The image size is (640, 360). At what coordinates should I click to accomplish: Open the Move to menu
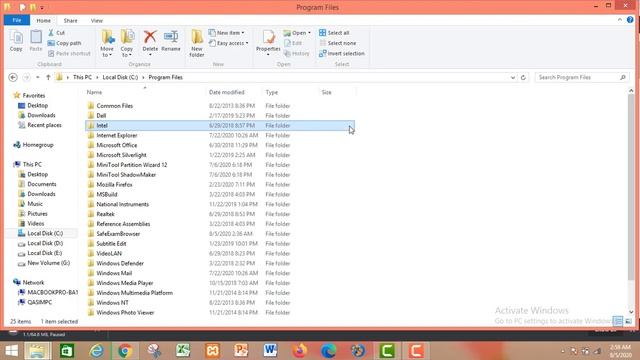(107, 43)
